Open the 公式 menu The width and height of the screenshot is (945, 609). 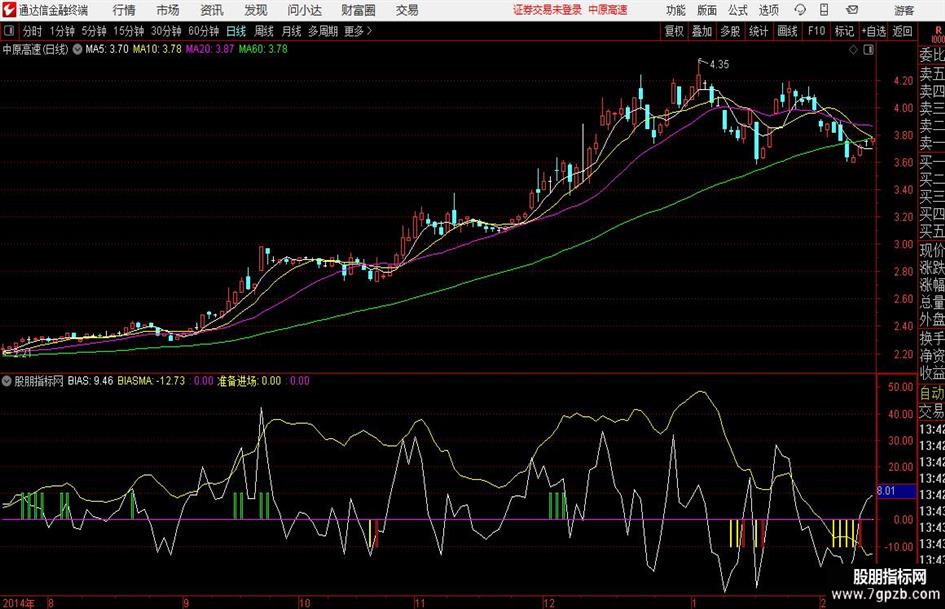tap(738, 10)
